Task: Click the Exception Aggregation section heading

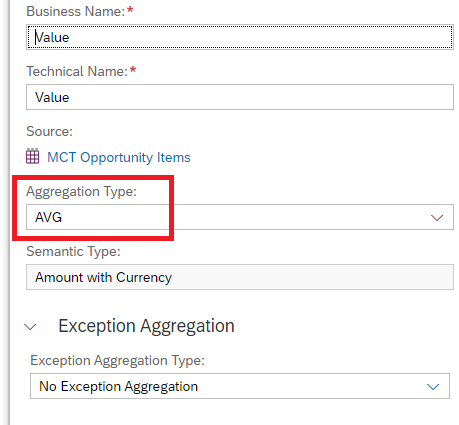Action: 146,326
